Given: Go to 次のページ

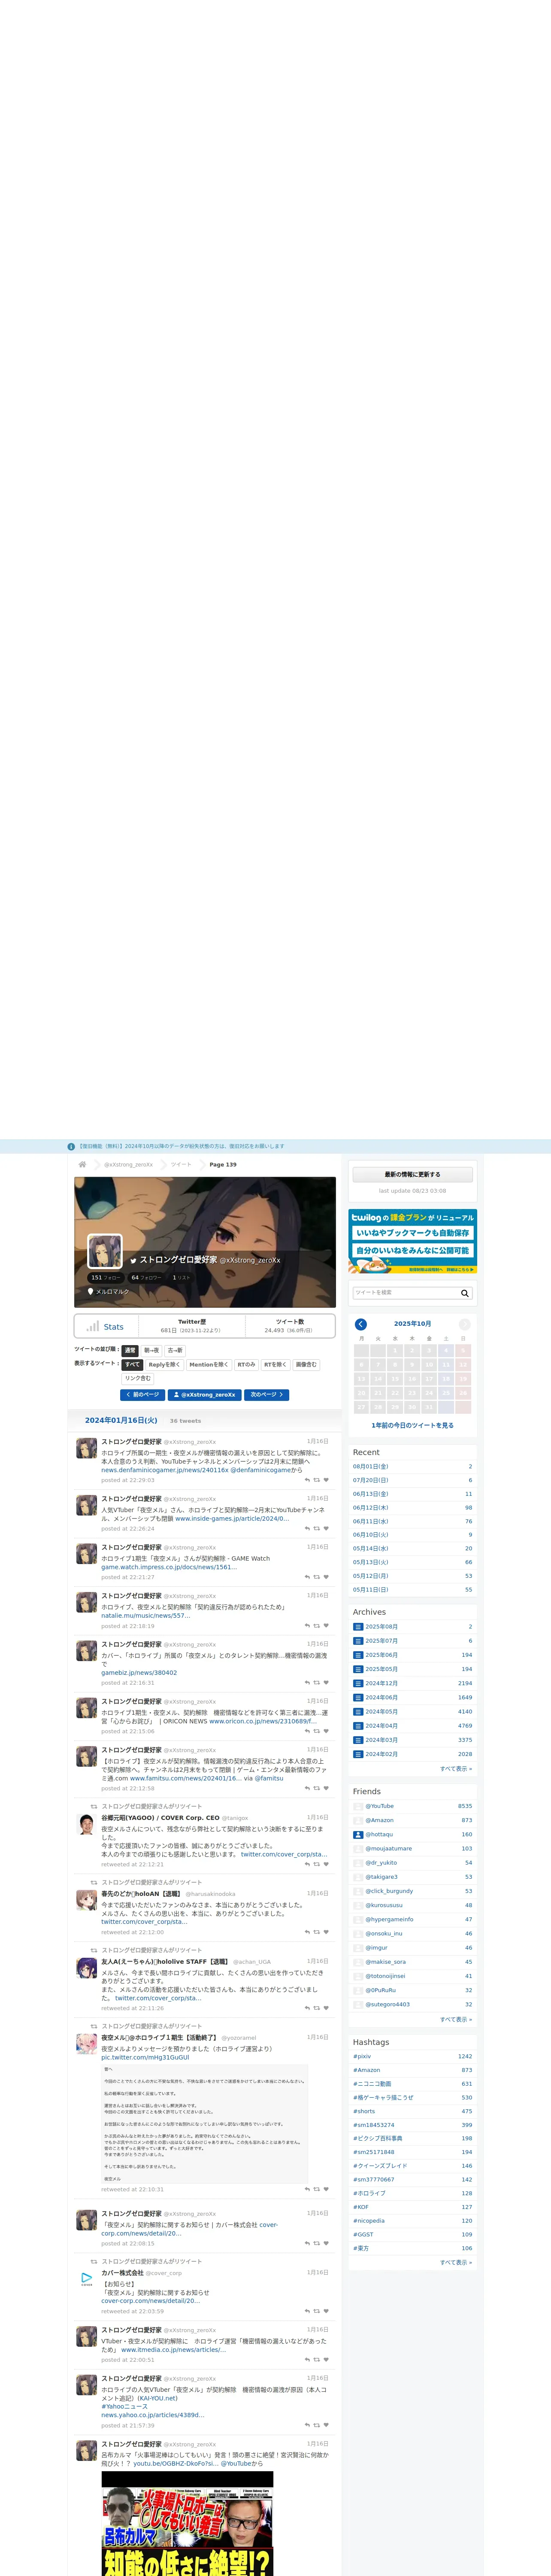Looking at the screenshot, I should pyautogui.click(x=267, y=1395).
